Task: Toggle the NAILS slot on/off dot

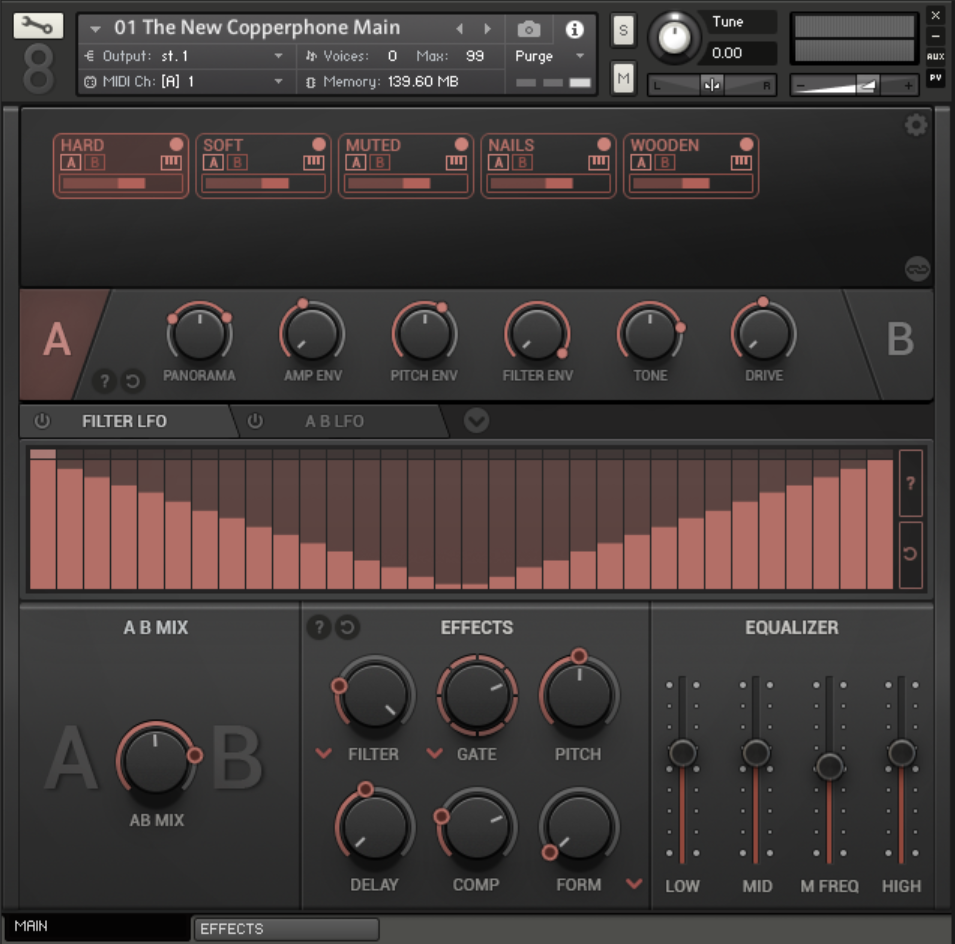Action: (604, 144)
